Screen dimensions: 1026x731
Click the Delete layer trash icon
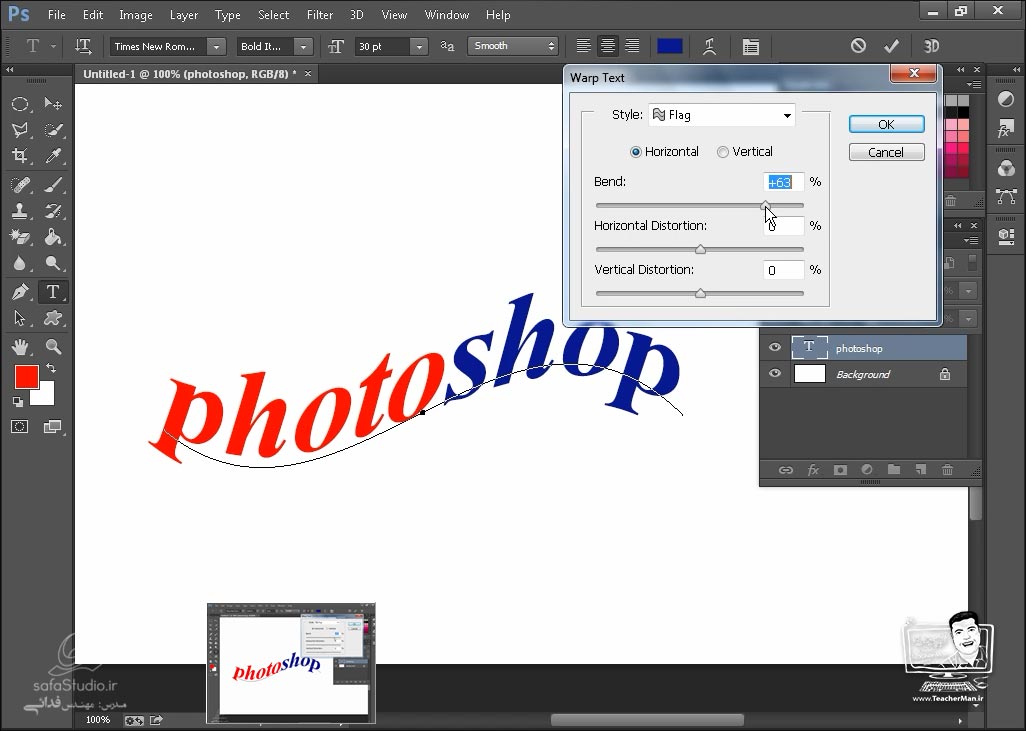pos(947,470)
